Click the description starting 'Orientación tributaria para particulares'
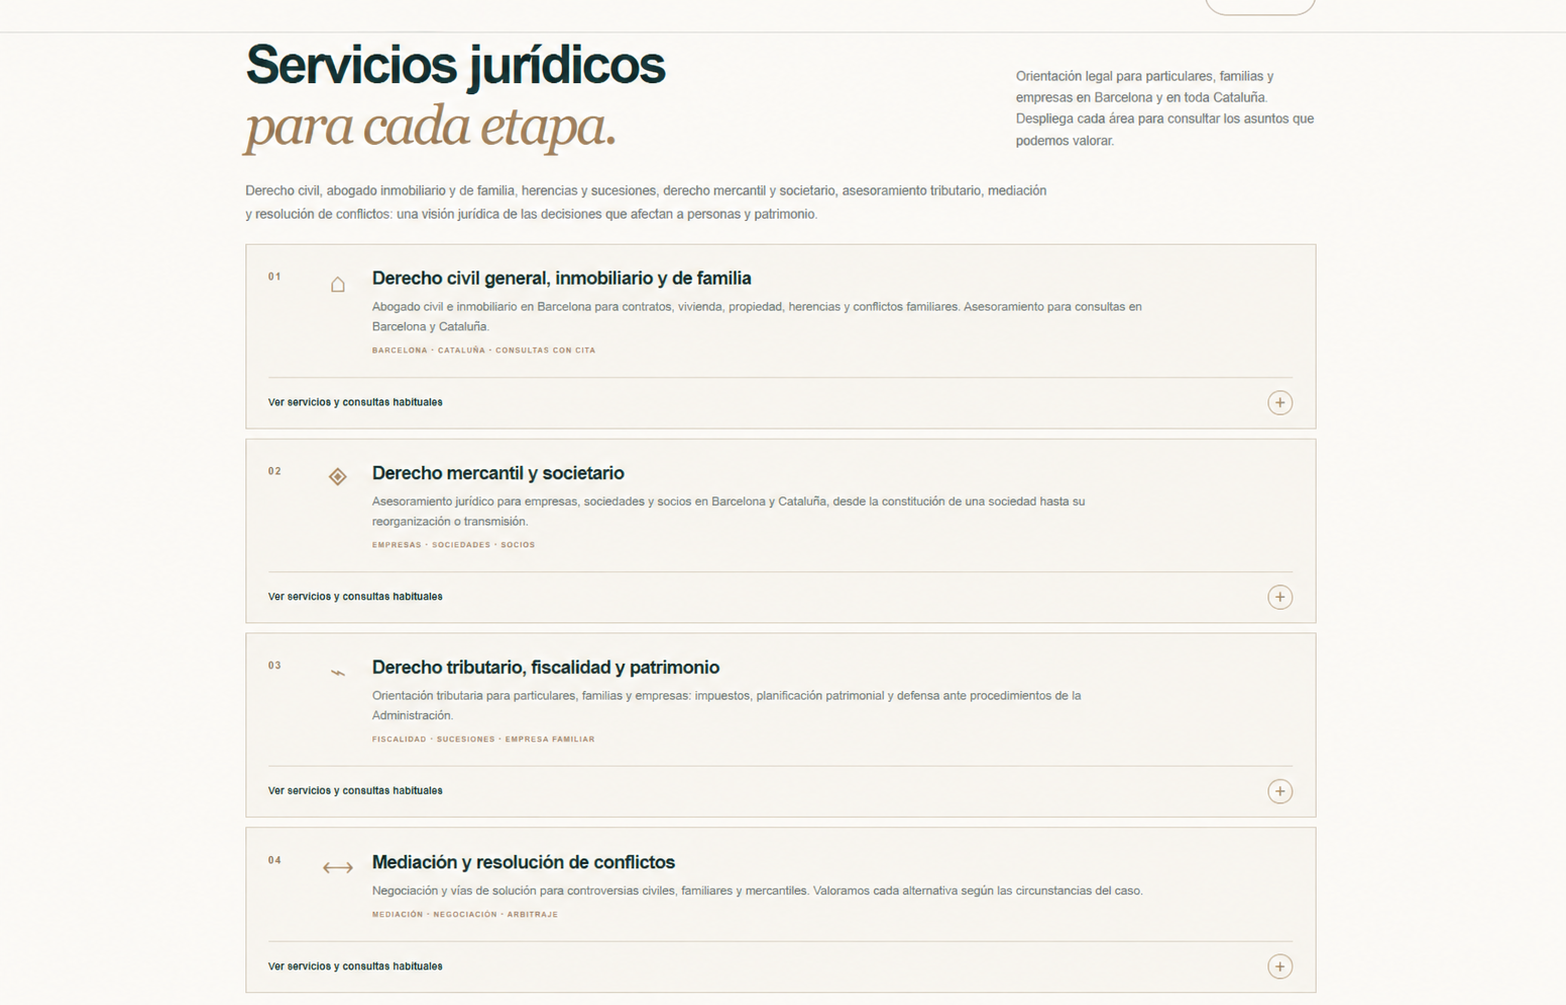This screenshot has height=1005, width=1566. pos(726,705)
